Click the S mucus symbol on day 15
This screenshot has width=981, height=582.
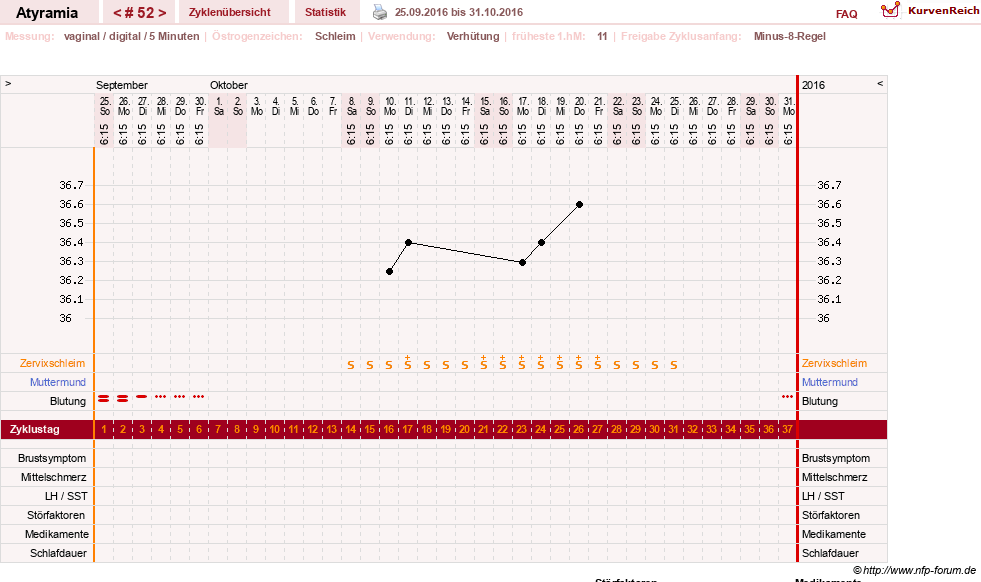coord(370,365)
